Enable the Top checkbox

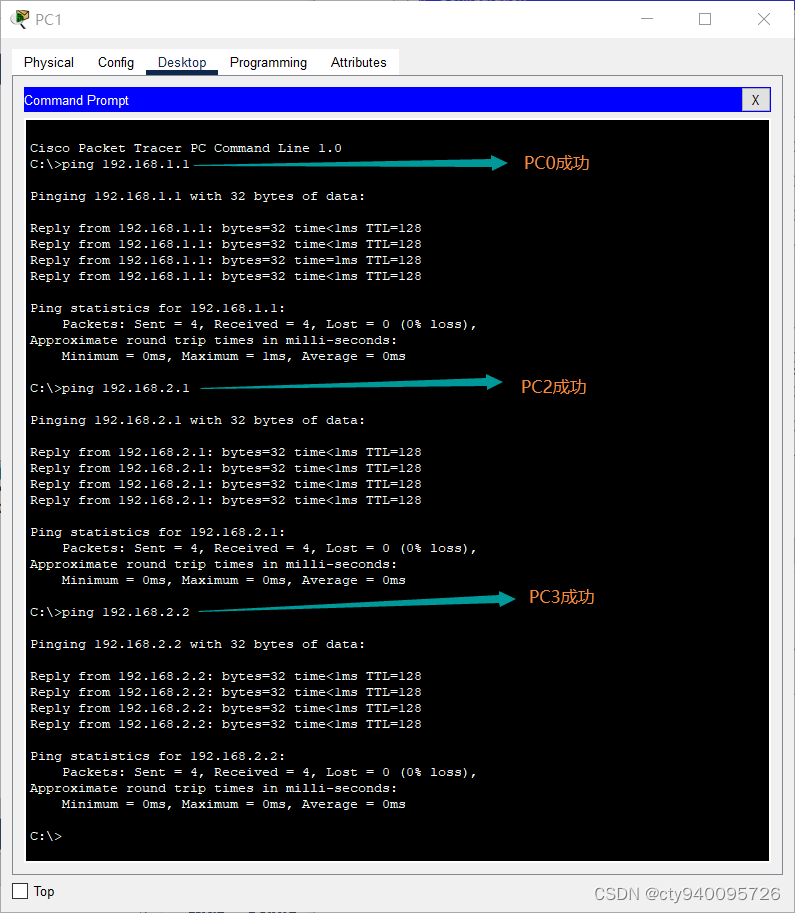click(x=20, y=891)
